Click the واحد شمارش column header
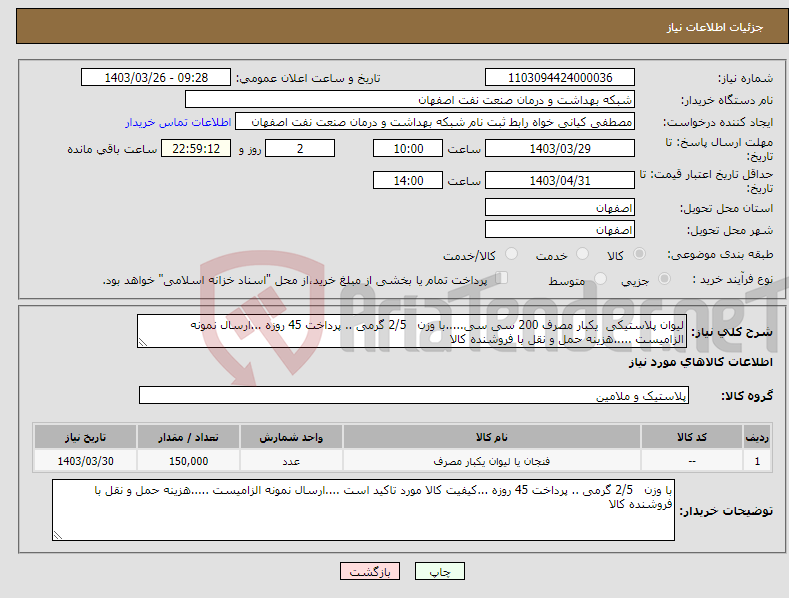 [x=291, y=437]
